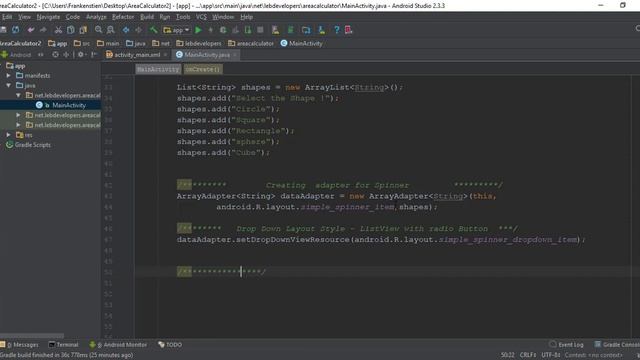
Task: Open the app run configuration dropdown
Action: (176, 30)
